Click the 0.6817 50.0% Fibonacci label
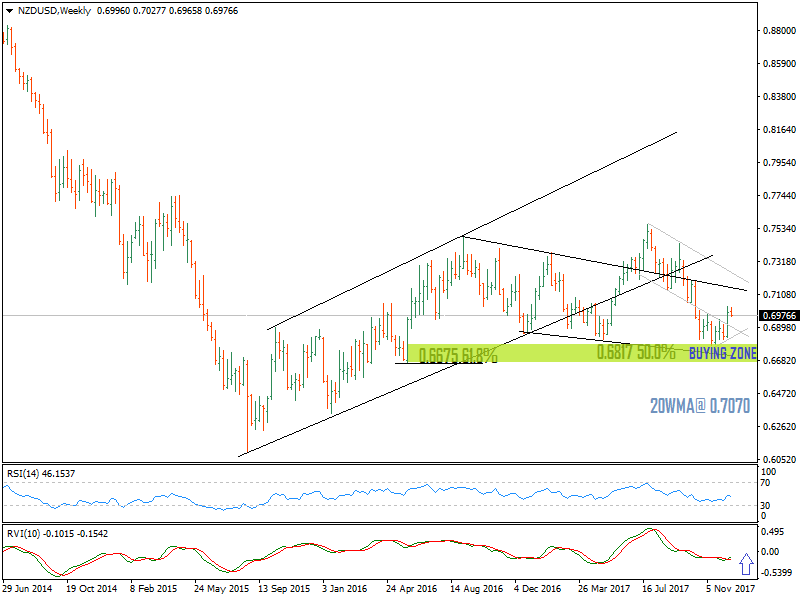This screenshot has width=800, height=600. coord(636,352)
